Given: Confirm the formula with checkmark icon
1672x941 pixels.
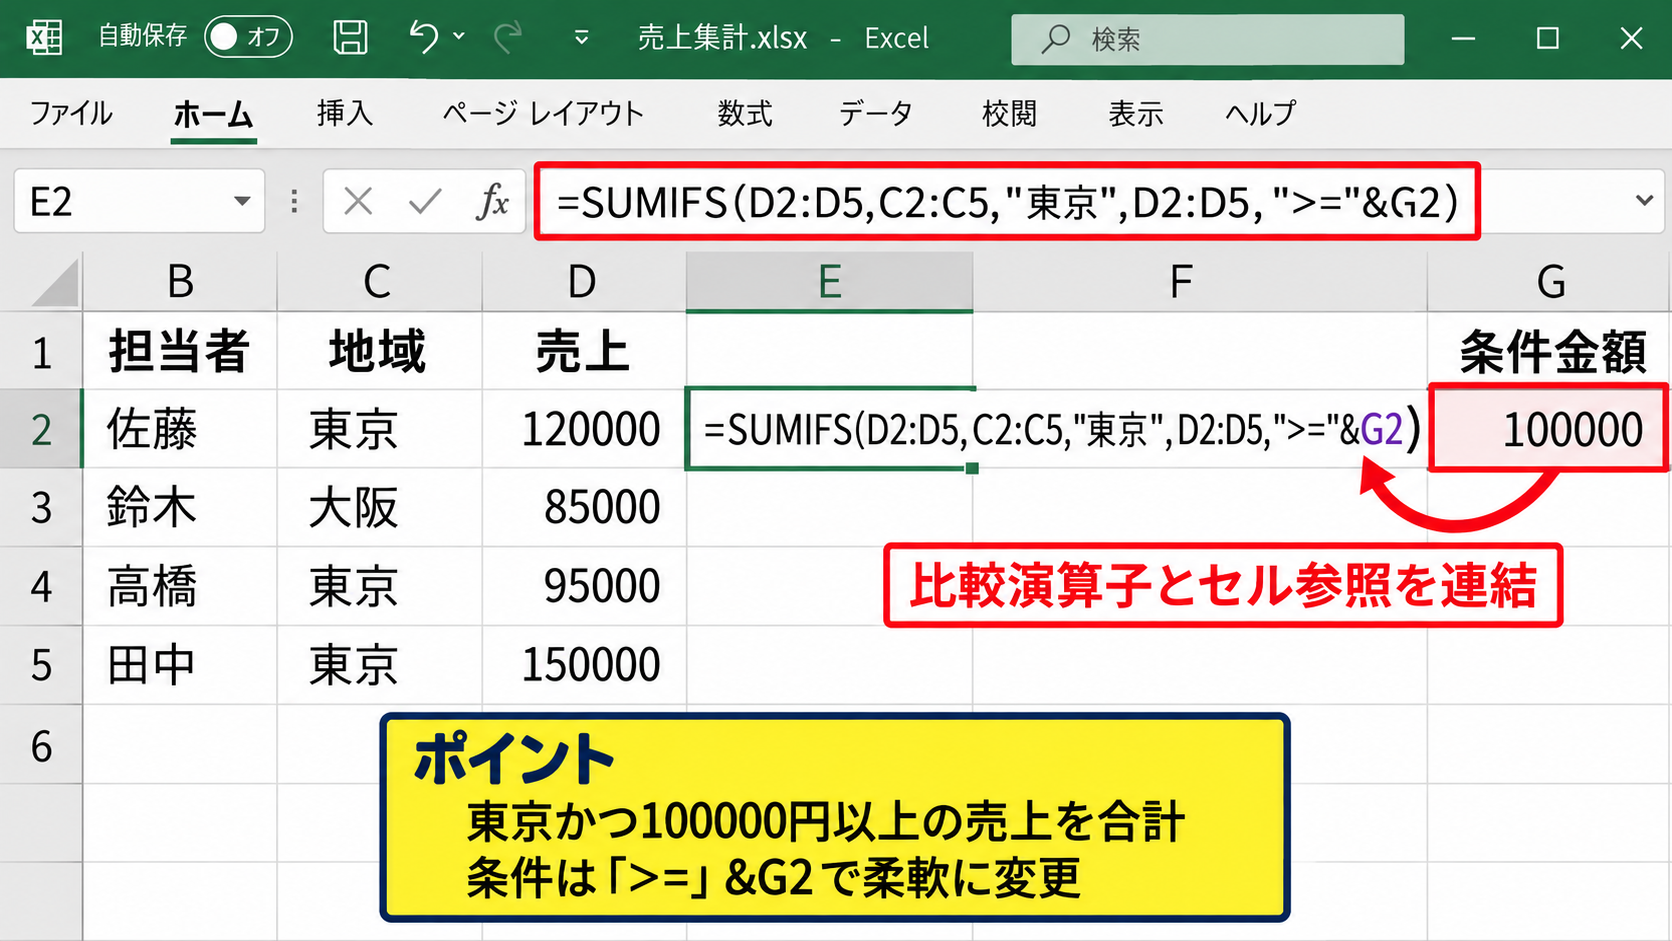Looking at the screenshot, I should (425, 201).
